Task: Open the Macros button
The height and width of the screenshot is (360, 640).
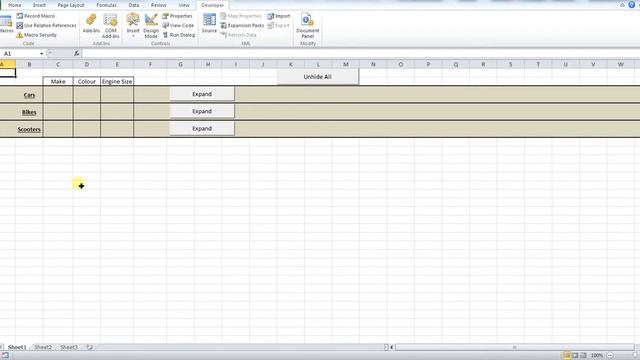Action: [6, 24]
